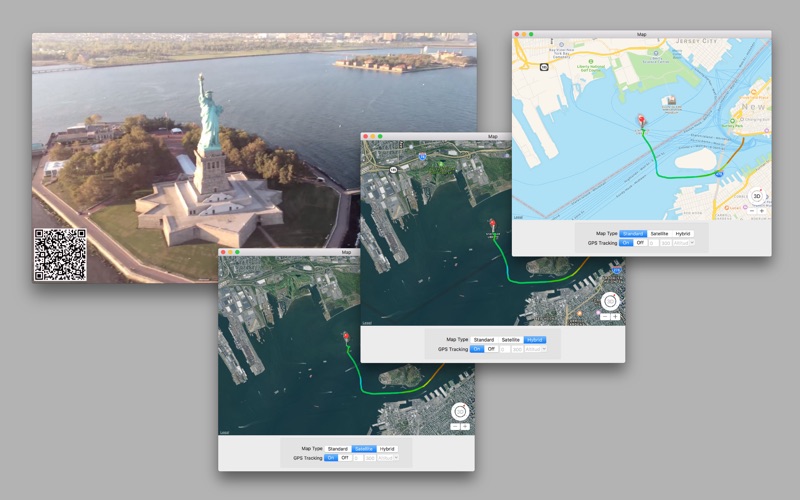Click the QR code on the video frame
Image resolution: width=800 pixels, height=500 pixels.
point(60,255)
